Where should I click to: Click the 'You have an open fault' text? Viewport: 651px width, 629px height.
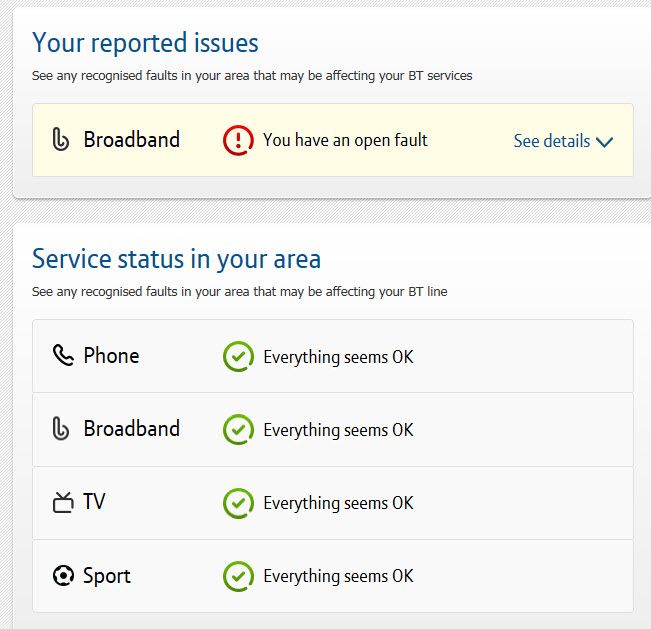345,140
